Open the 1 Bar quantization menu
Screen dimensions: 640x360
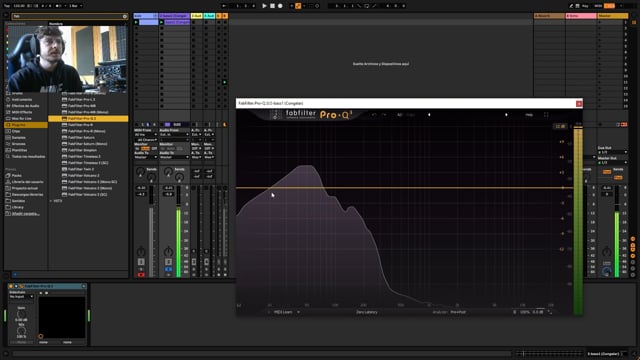click(76, 6)
